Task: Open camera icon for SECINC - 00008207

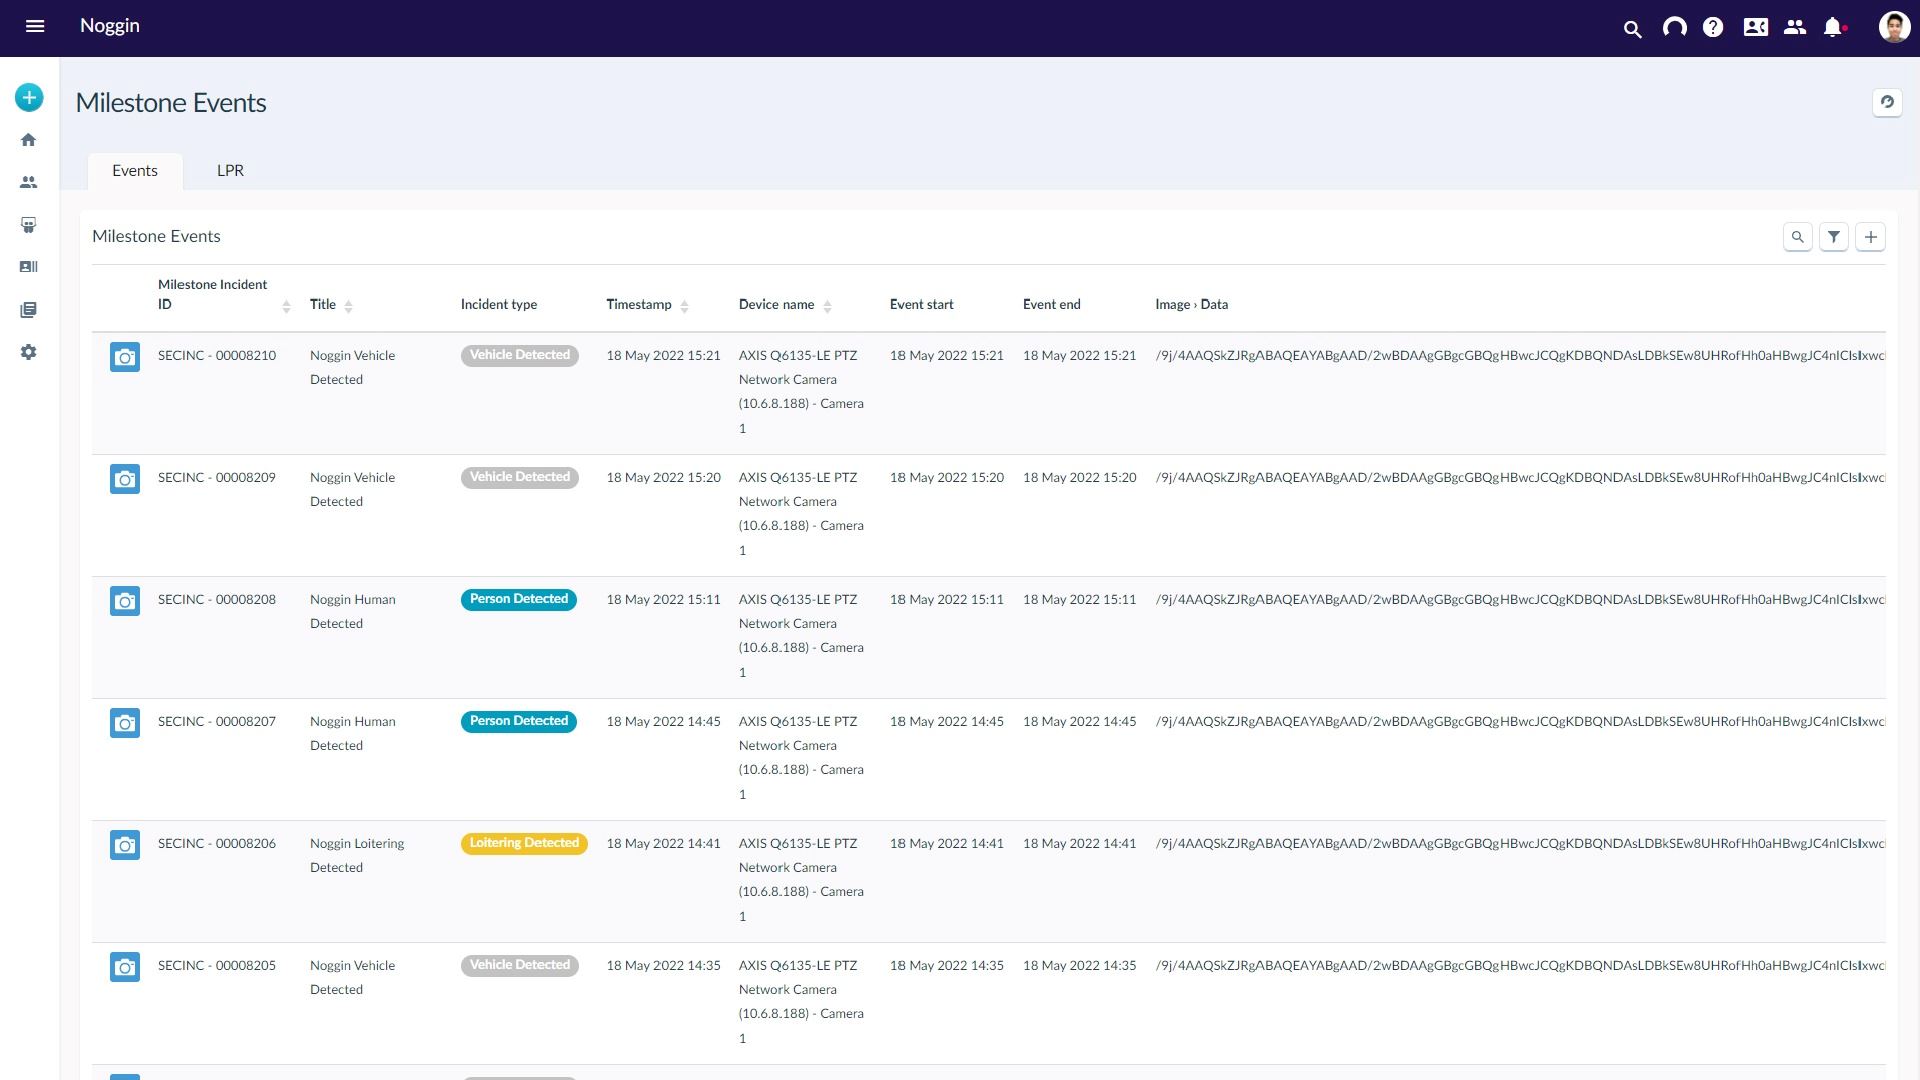Action: [x=125, y=723]
